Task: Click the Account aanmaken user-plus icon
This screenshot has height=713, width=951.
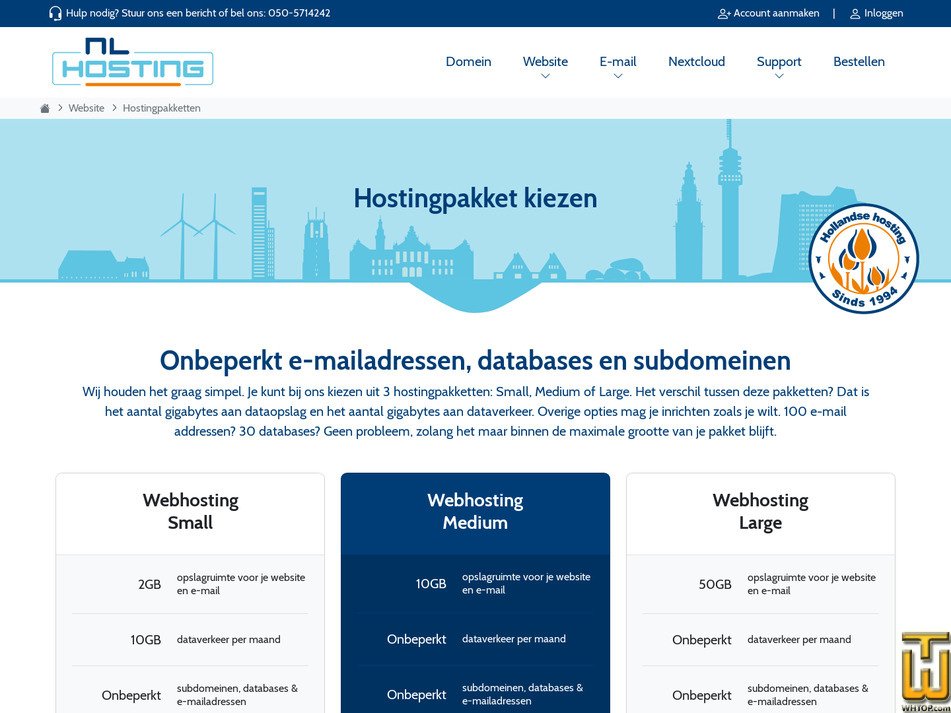Action: pyautogui.click(x=724, y=13)
